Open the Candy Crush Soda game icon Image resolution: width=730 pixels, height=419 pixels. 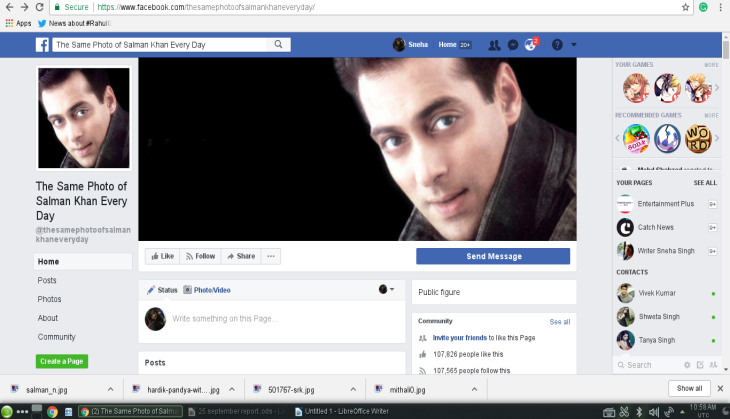point(636,138)
